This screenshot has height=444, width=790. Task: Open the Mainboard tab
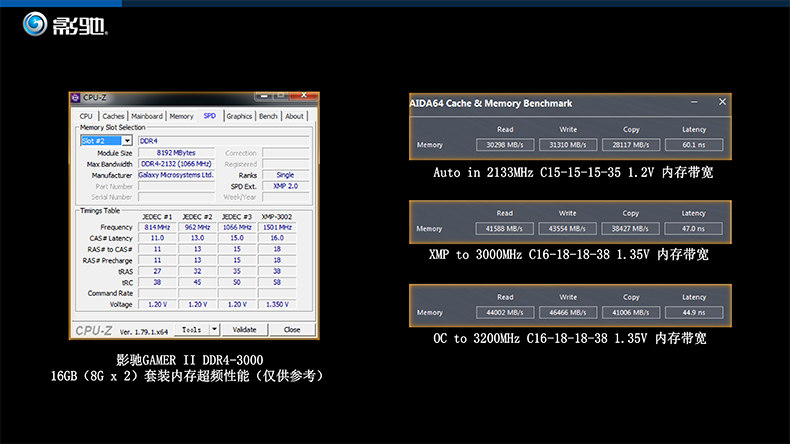click(147, 116)
